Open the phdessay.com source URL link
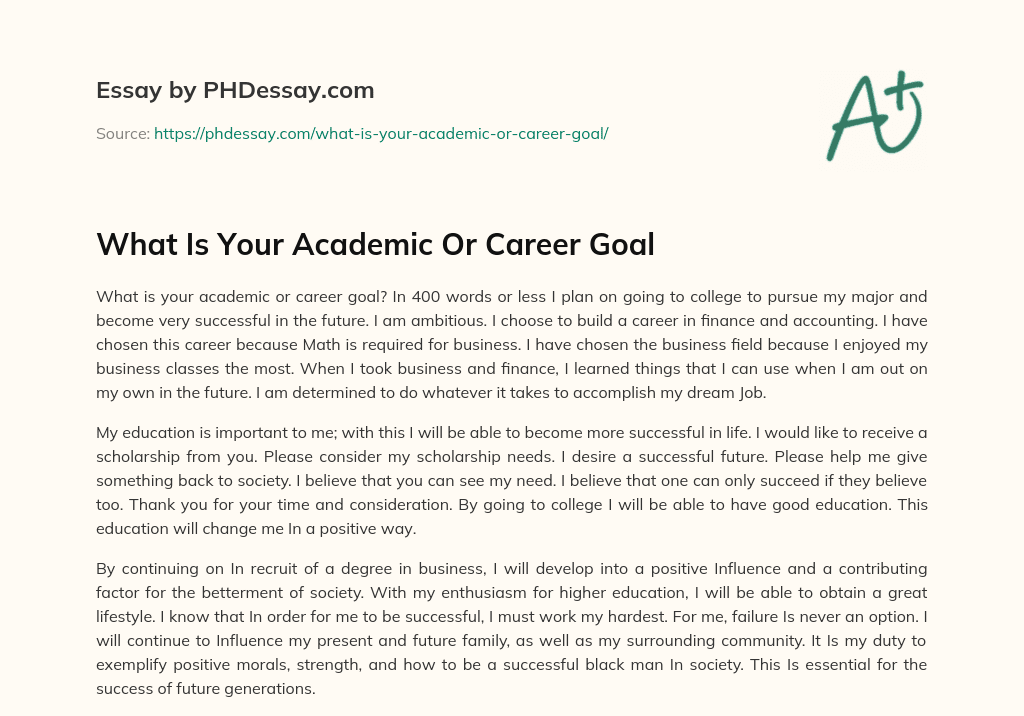Screen dimensions: 1024x716 tap(381, 133)
